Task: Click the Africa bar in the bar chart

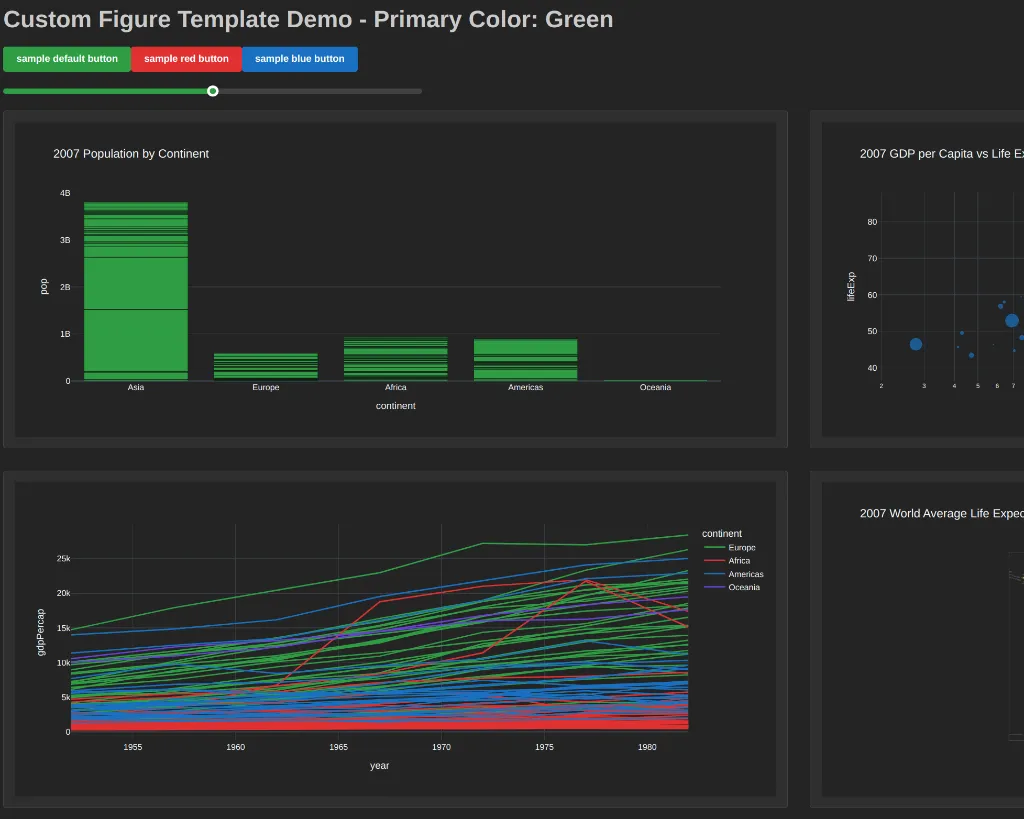Action: click(x=396, y=360)
